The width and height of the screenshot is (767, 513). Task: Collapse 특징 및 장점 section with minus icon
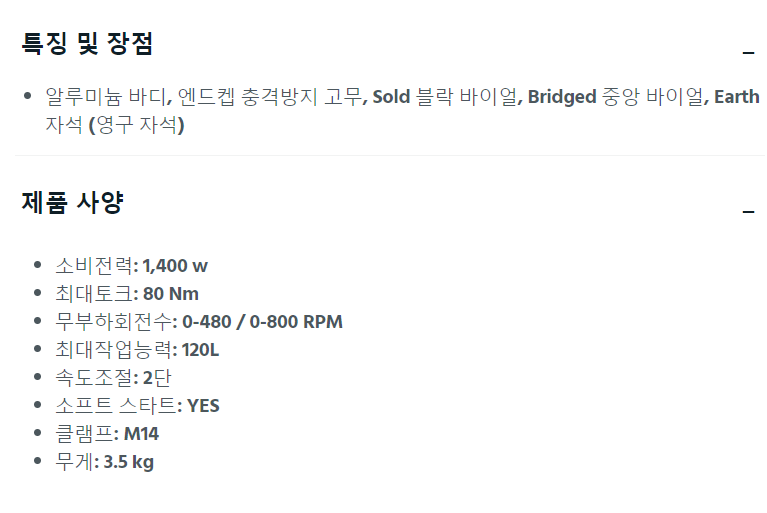[748, 52]
